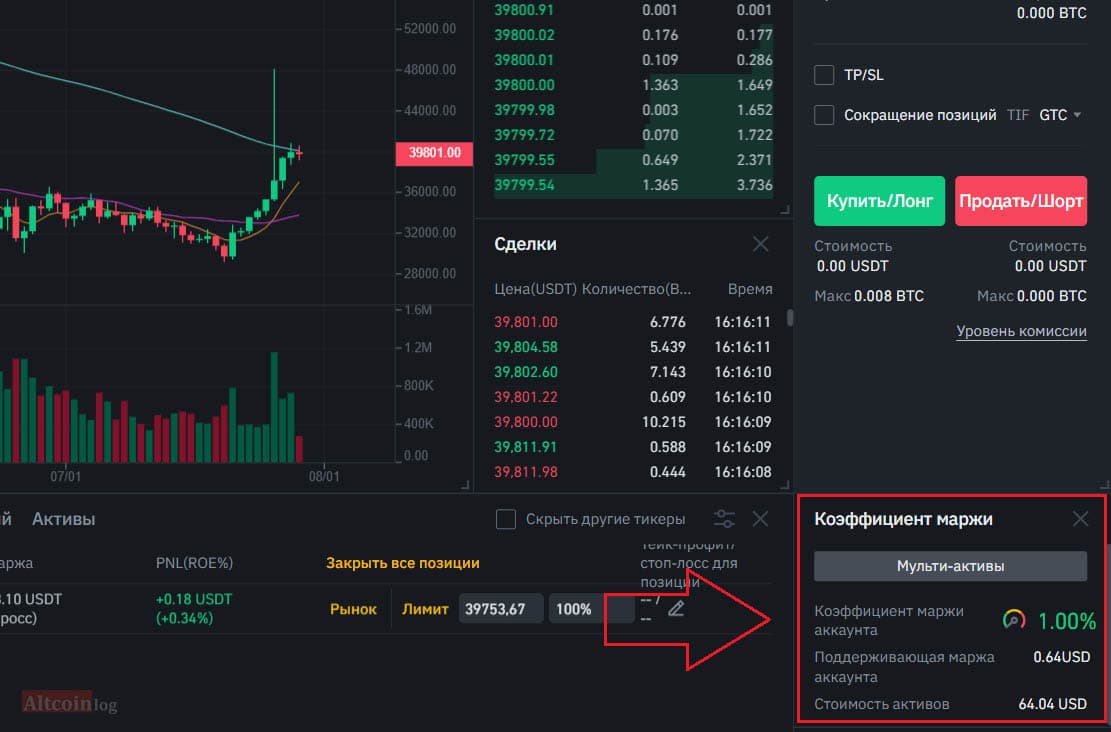Check Скрыть другие тикеры option
1111x732 pixels.
click(x=506, y=519)
